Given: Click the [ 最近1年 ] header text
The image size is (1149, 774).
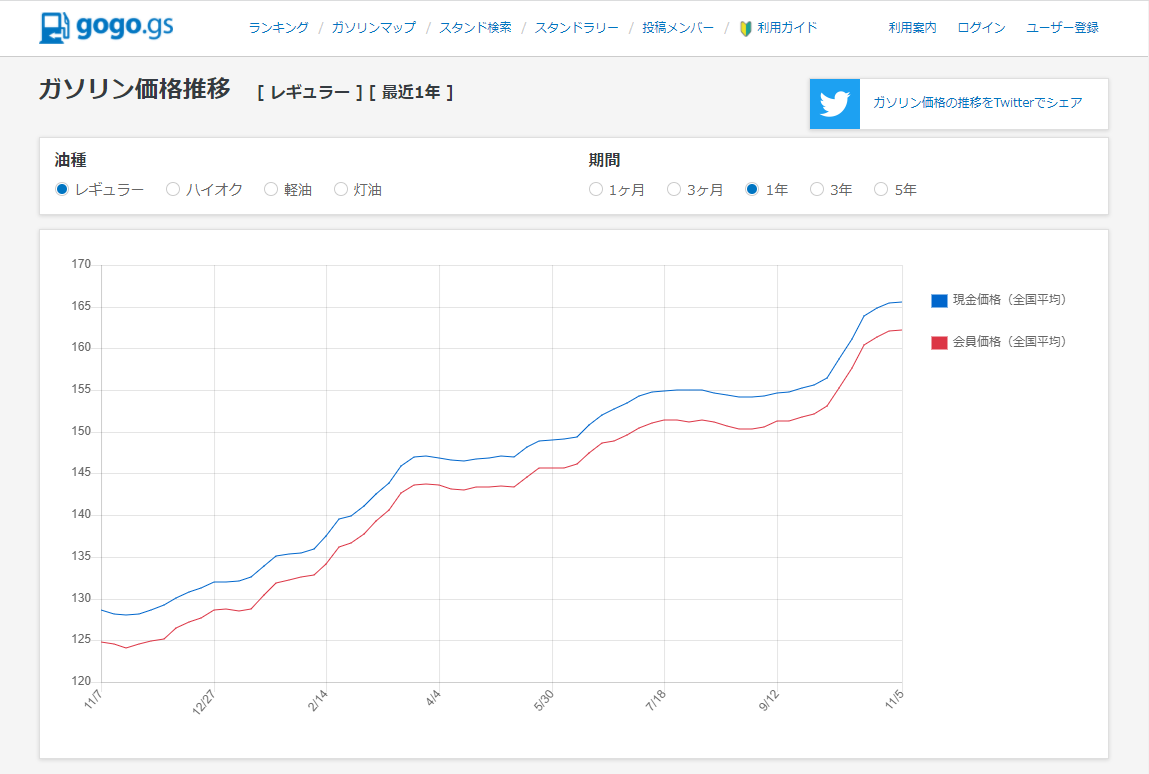Looking at the screenshot, I should (x=411, y=92).
